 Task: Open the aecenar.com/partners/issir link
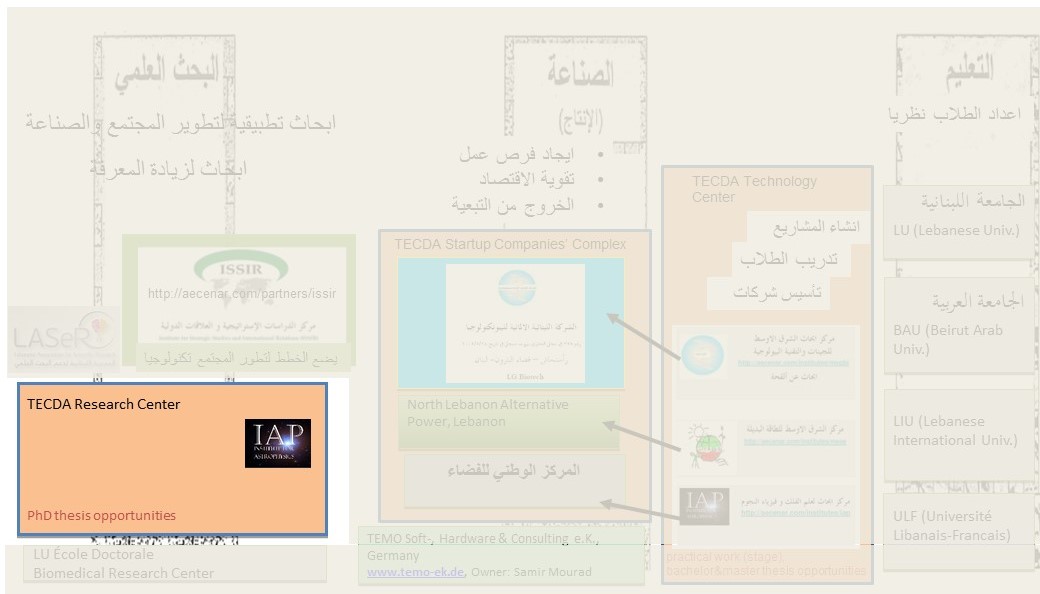click(241, 294)
